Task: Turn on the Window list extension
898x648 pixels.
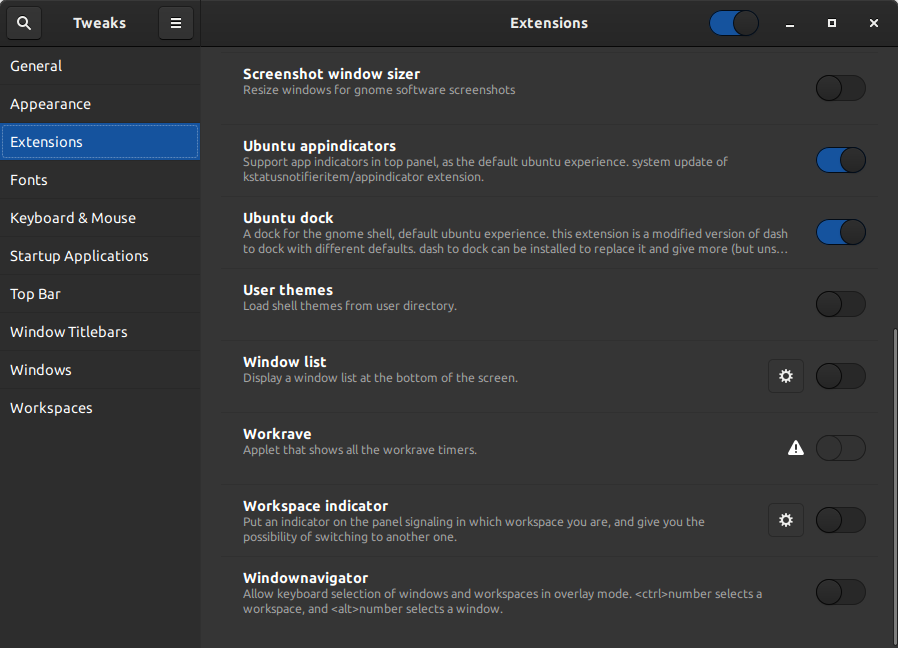Action: click(x=840, y=376)
